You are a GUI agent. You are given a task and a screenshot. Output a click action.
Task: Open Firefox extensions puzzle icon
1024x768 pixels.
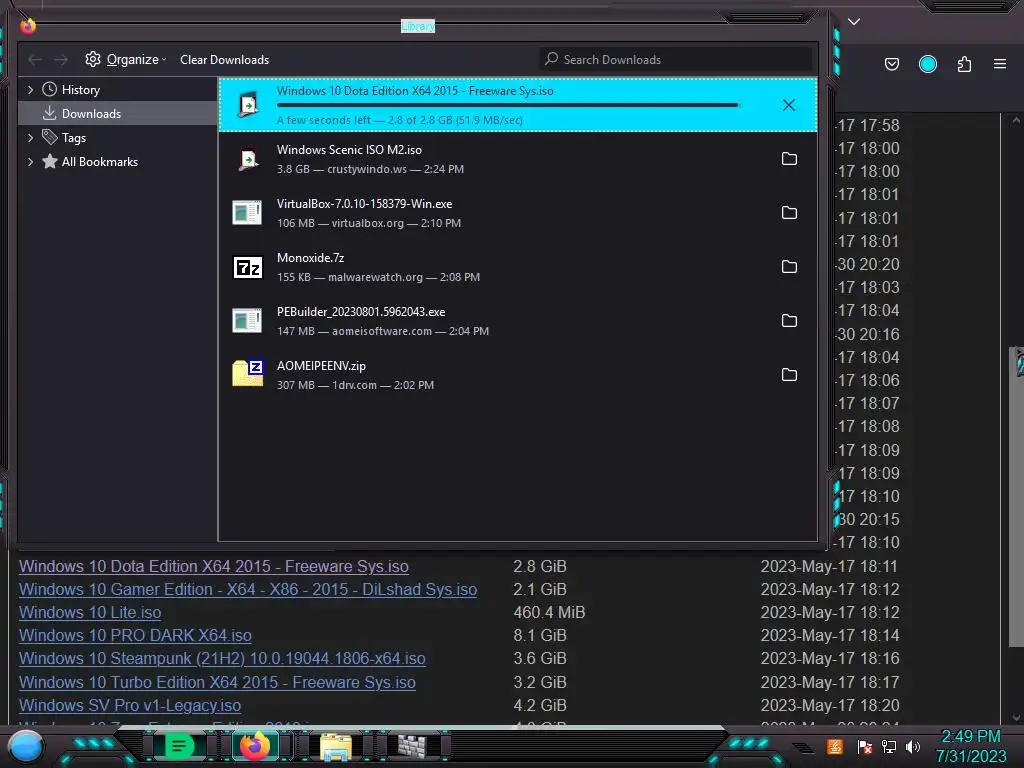pyautogui.click(x=964, y=64)
